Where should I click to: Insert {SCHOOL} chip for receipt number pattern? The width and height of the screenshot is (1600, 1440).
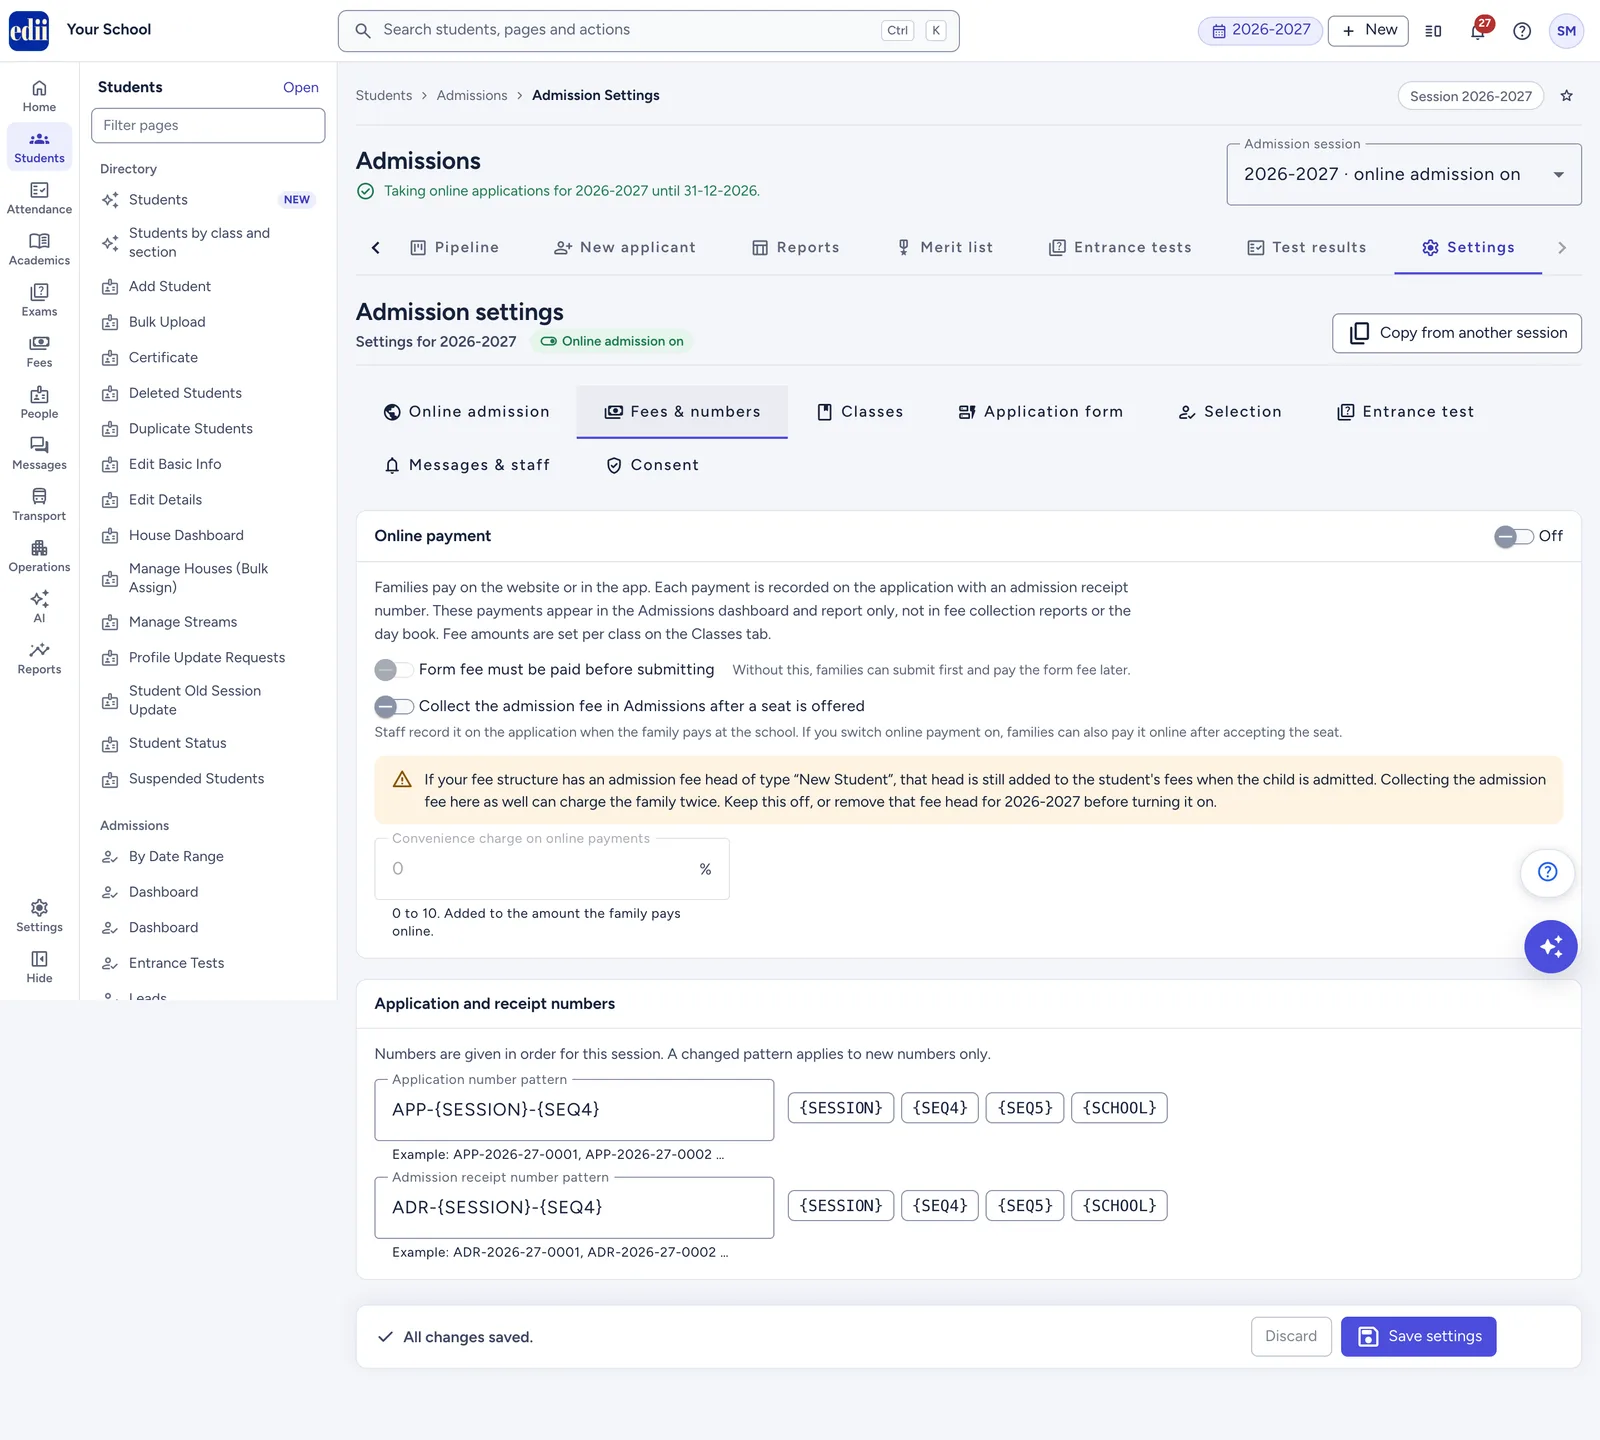1119,1206
